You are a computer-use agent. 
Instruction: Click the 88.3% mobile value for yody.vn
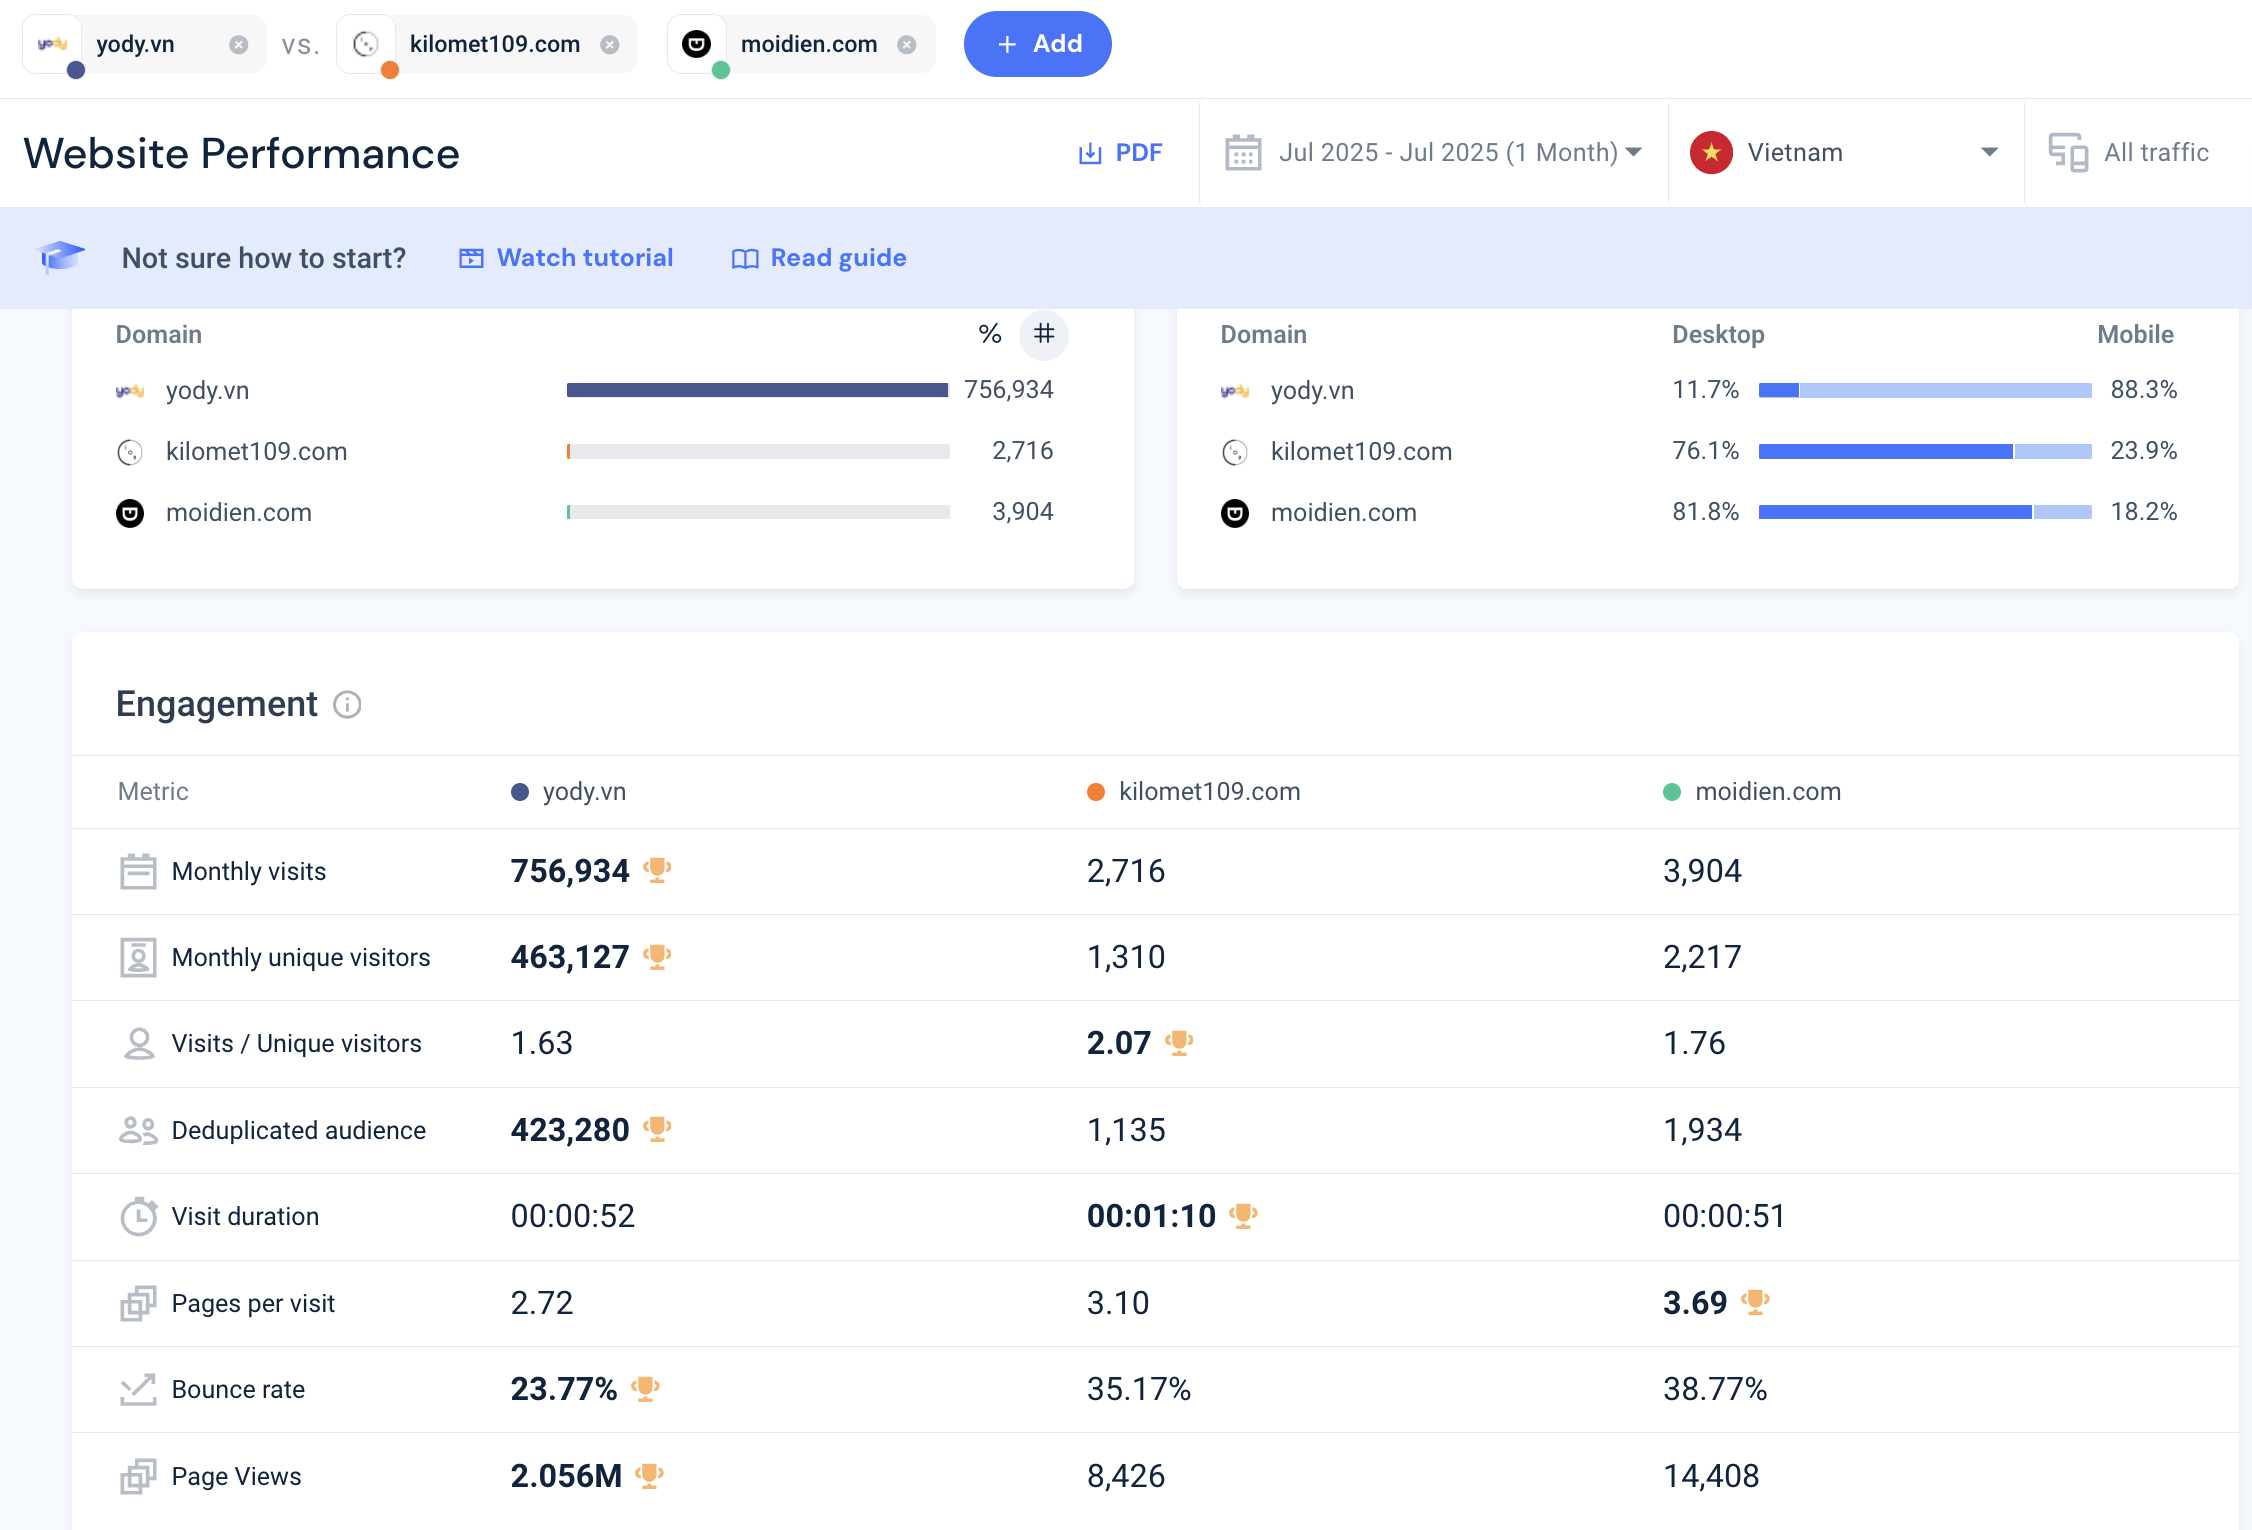click(x=2143, y=390)
